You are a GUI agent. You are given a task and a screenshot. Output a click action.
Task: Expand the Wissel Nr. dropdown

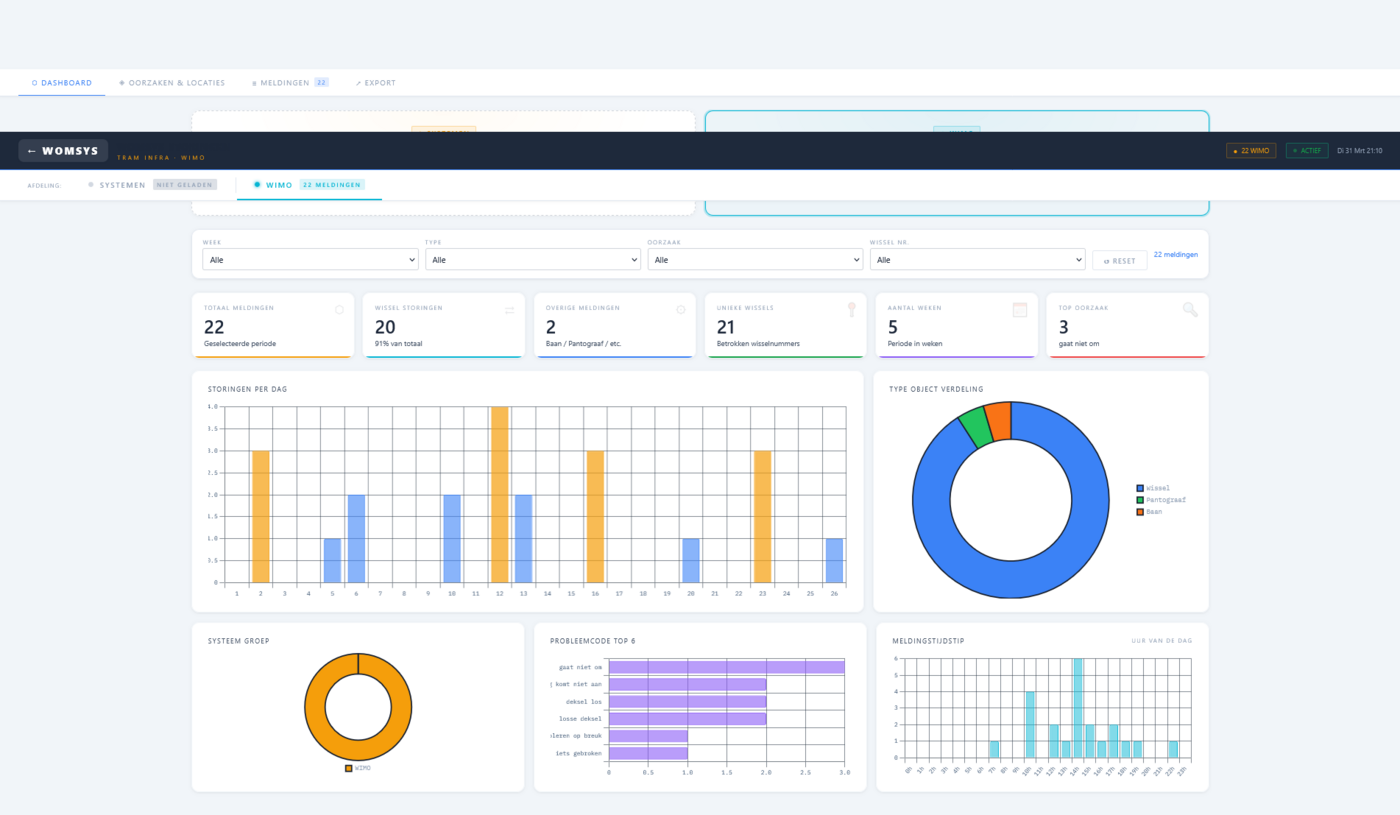coord(977,259)
